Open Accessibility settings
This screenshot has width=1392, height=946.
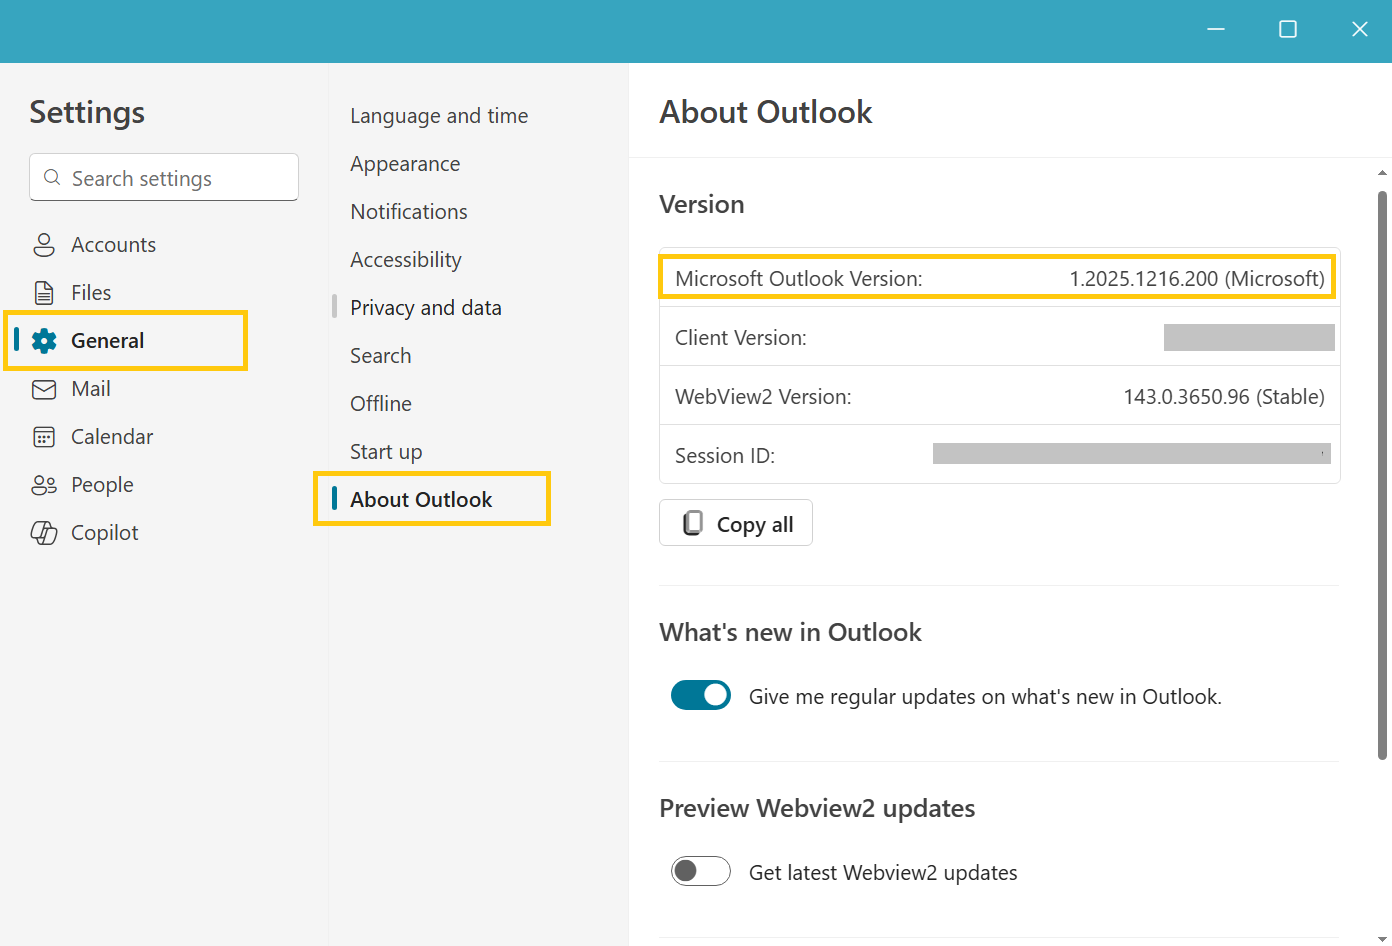406,260
